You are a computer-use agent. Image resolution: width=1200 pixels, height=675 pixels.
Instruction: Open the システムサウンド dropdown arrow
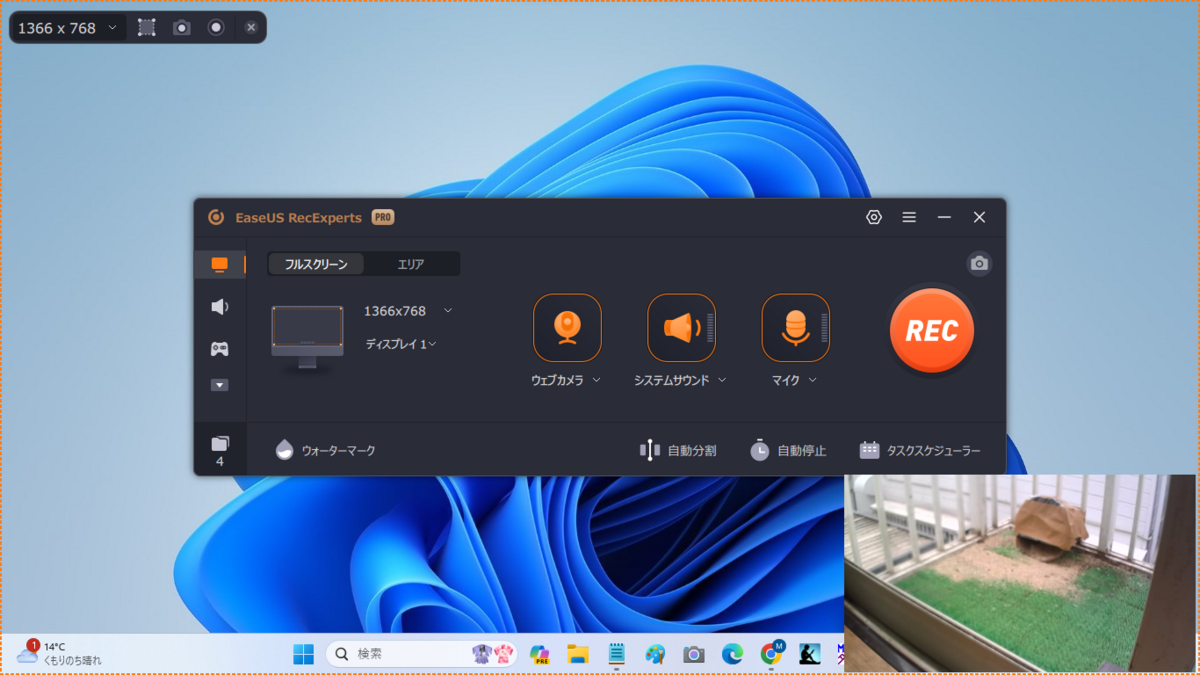(722, 381)
